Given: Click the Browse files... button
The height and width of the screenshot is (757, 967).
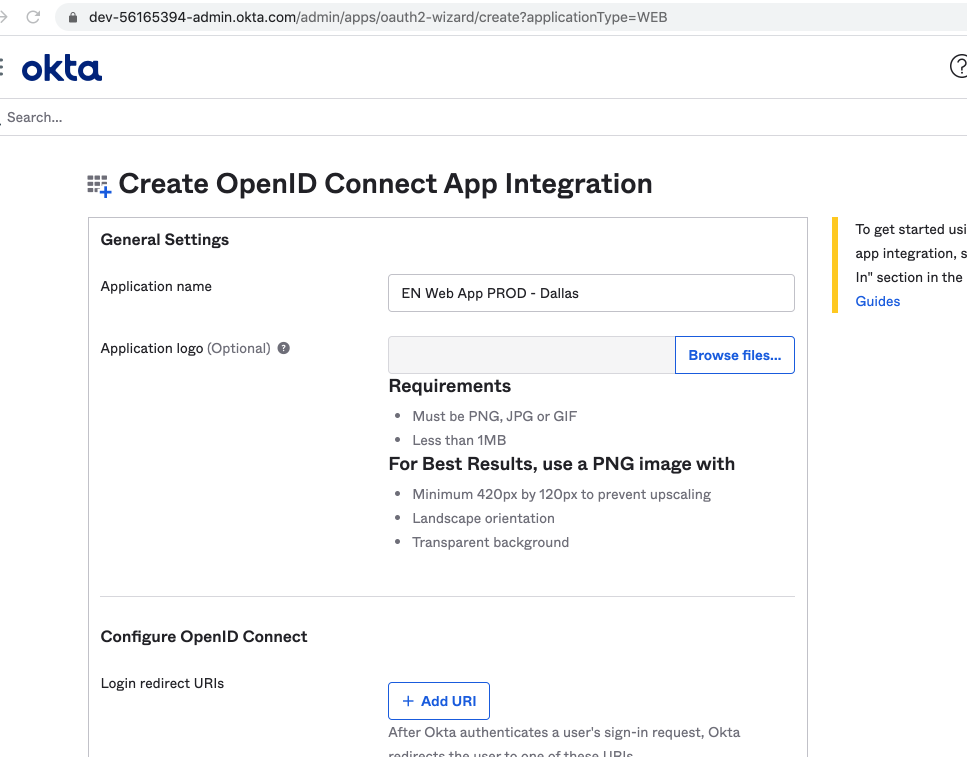Looking at the screenshot, I should 734,355.
